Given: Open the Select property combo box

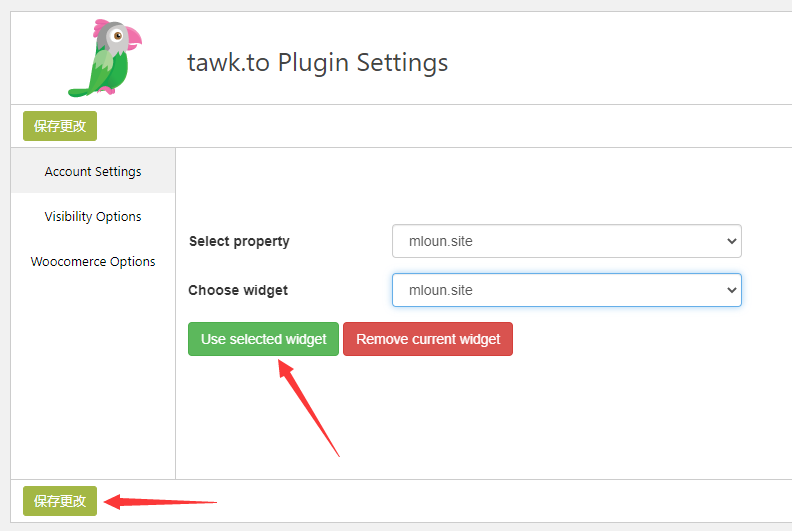Looking at the screenshot, I should (567, 241).
